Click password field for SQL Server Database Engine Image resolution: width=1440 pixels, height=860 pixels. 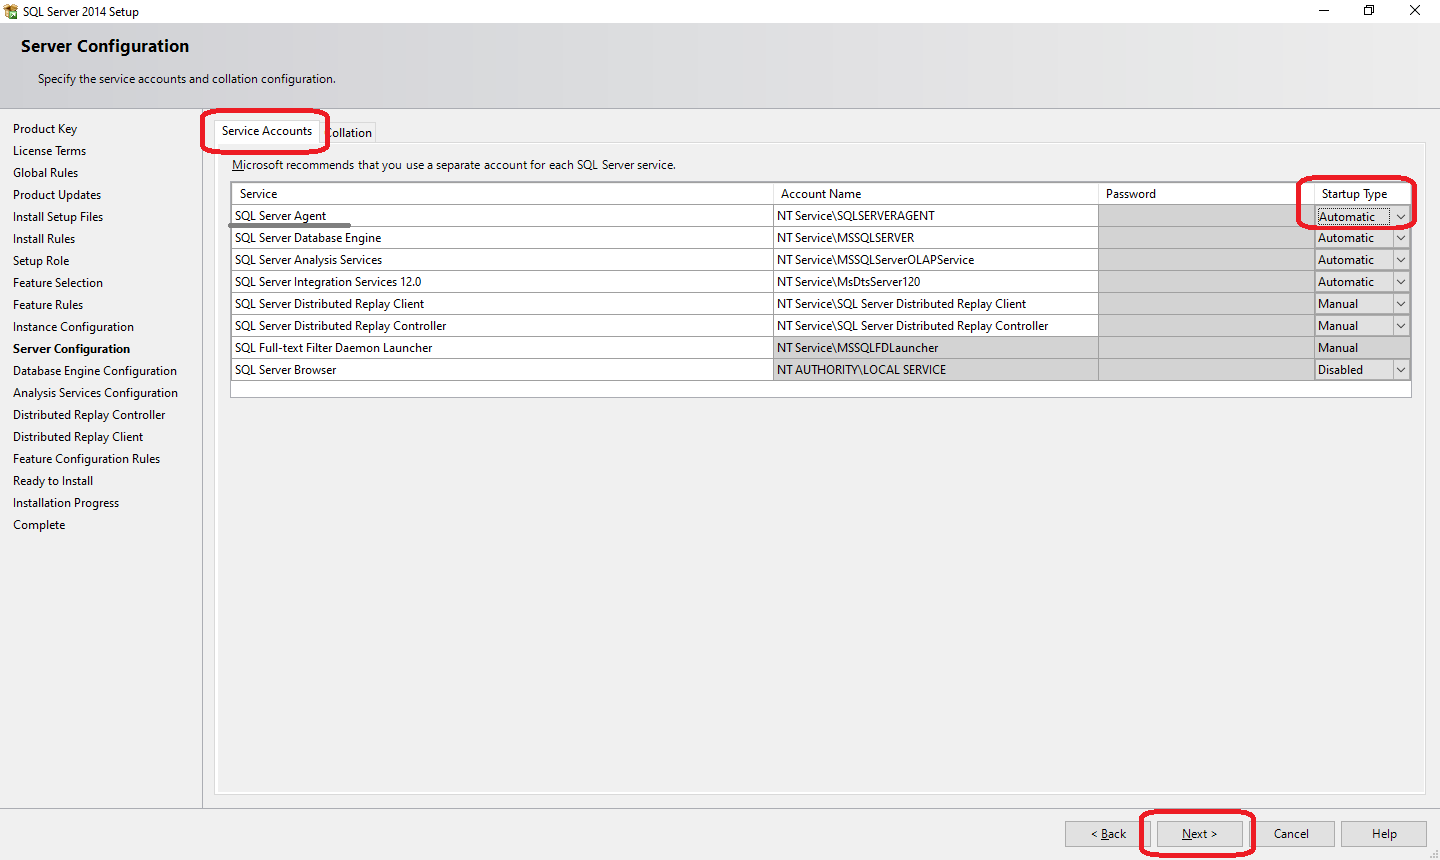[1206, 238]
